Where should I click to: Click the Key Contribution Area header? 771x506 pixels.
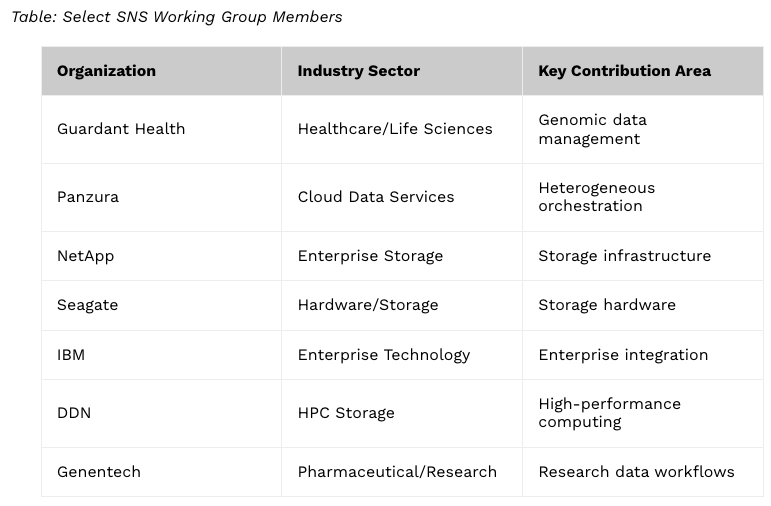coord(624,71)
